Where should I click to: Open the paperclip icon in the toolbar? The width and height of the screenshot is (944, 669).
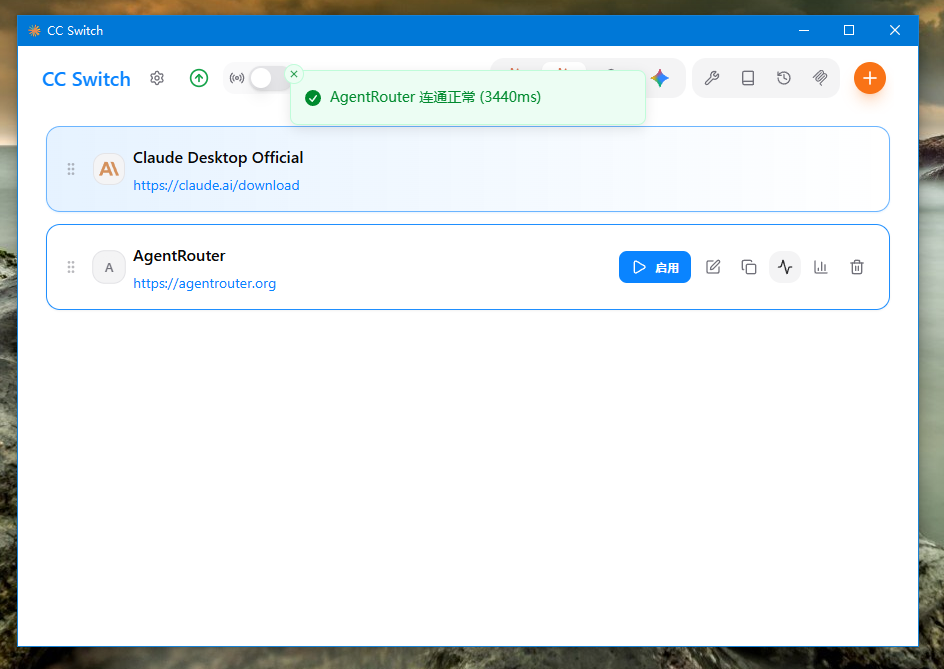tap(820, 78)
